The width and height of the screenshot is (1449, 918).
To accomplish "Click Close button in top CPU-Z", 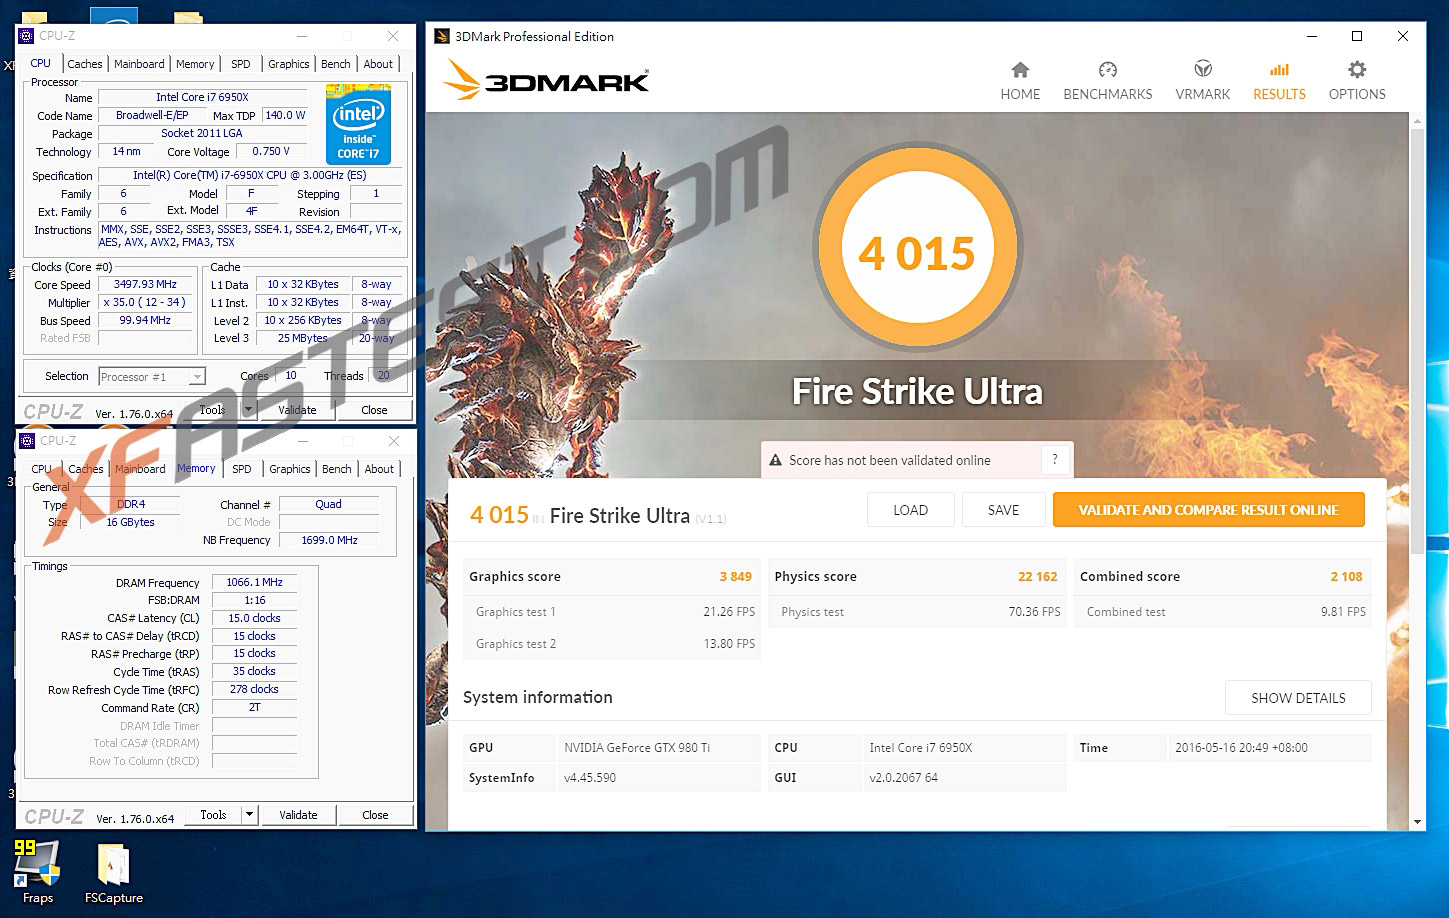I will pos(374,410).
